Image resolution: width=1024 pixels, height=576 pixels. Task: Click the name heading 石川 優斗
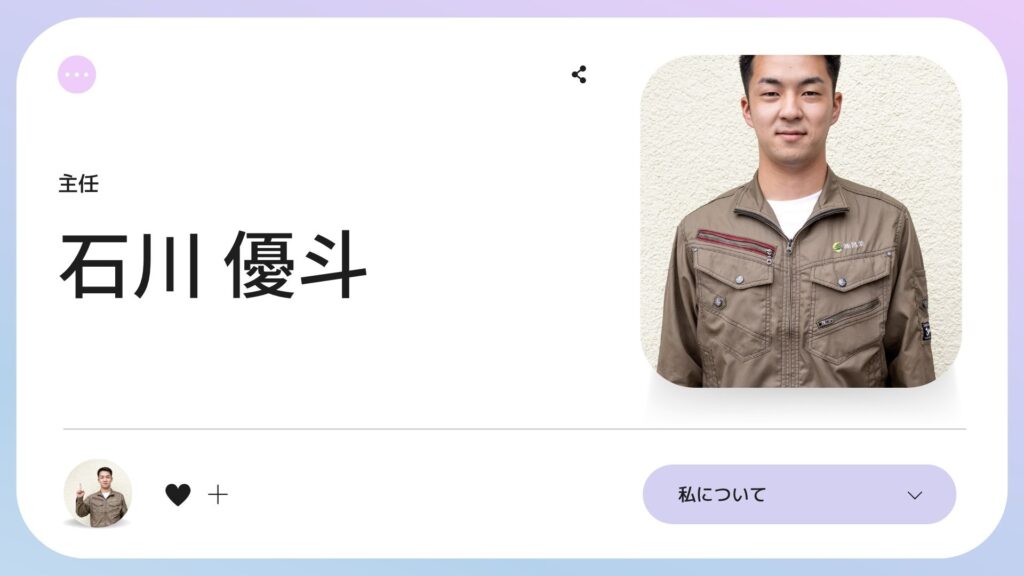click(214, 264)
